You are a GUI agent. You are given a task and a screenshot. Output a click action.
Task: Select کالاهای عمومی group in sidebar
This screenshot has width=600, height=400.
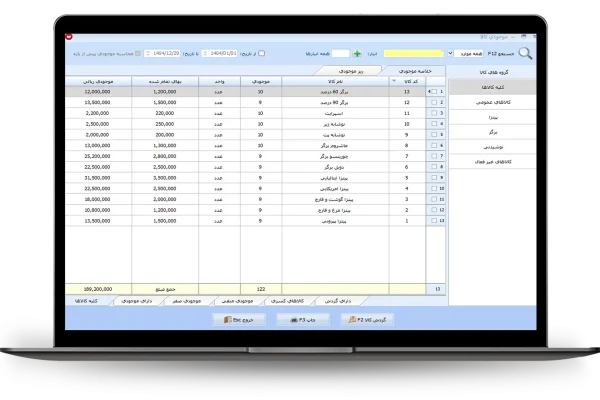(492, 102)
